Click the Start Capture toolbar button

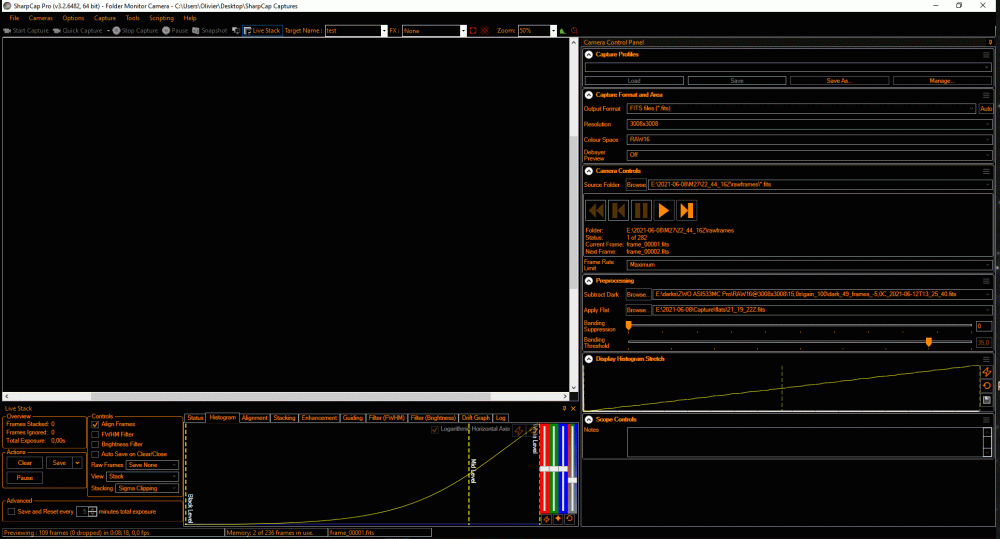tap(26, 31)
